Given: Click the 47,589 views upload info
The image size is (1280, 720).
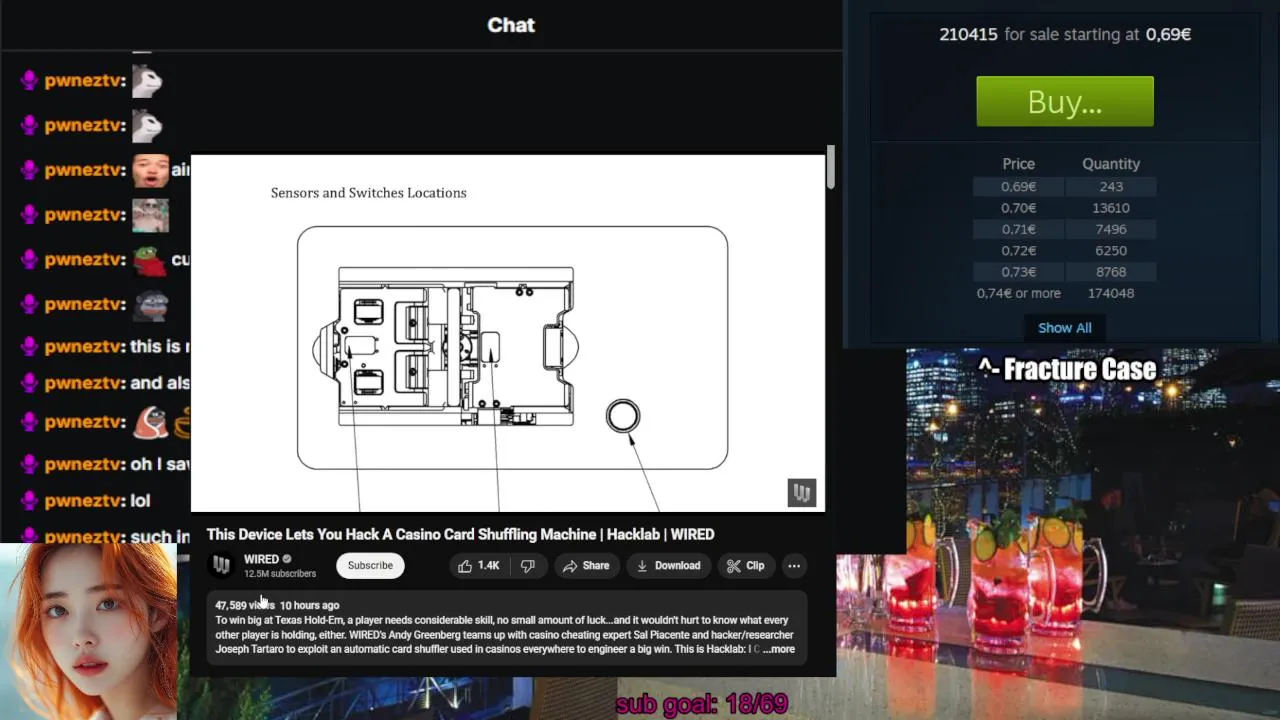Looking at the screenshot, I should pos(277,605).
